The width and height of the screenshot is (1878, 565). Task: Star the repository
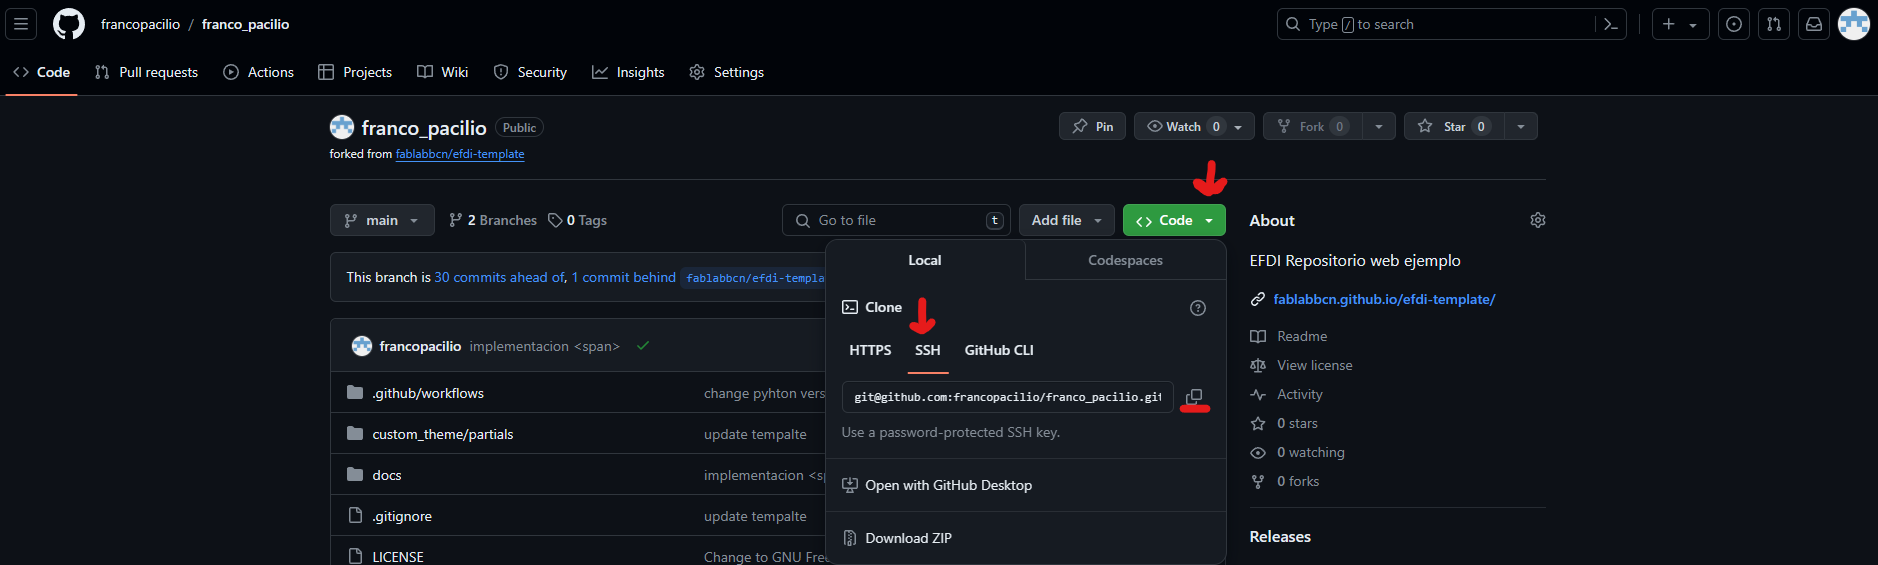click(x=1455, y=126)
